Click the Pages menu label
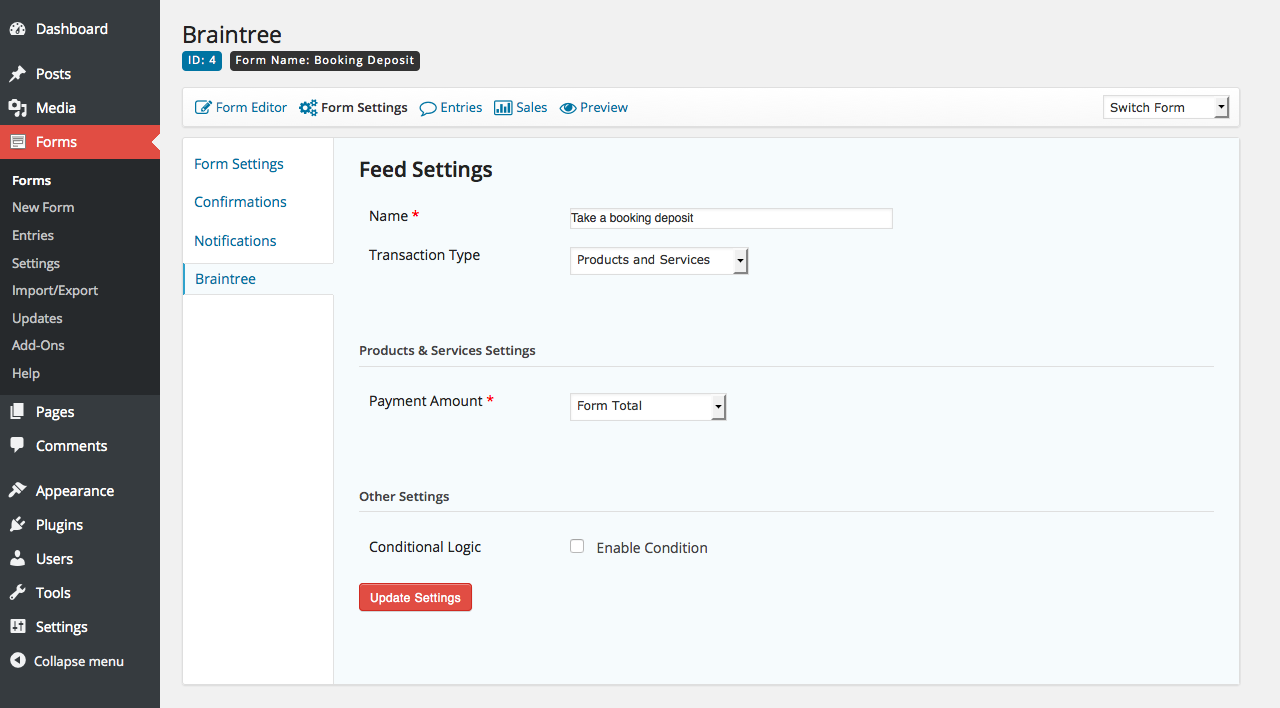1280x708 pixels. click(55, 412)
